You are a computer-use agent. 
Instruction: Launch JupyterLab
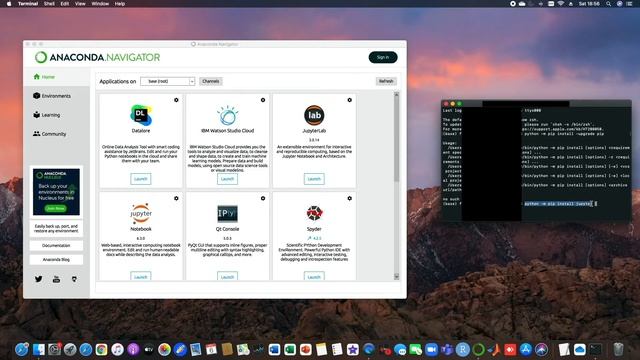pos(314,179)
